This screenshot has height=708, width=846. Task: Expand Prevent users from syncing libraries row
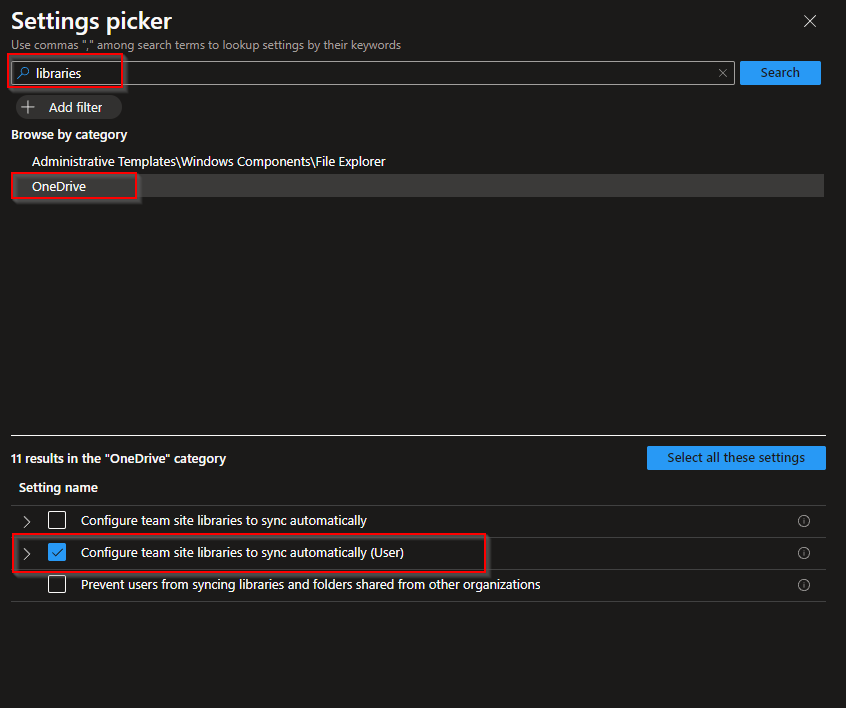pos(26,585)
